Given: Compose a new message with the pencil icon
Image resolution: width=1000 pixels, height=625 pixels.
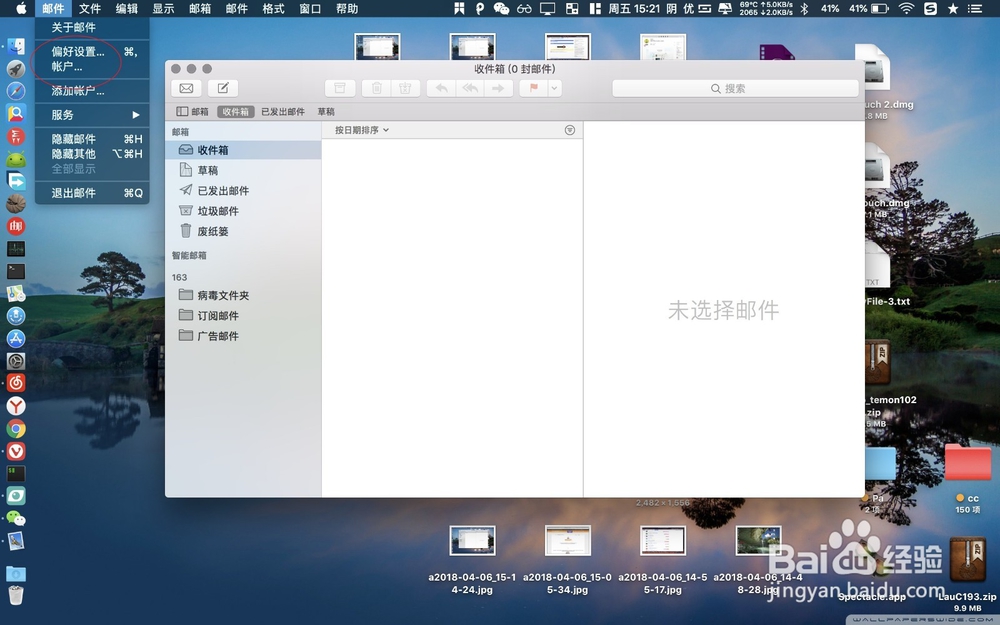Looking at the screenshot, I should [x=223, y=88].
